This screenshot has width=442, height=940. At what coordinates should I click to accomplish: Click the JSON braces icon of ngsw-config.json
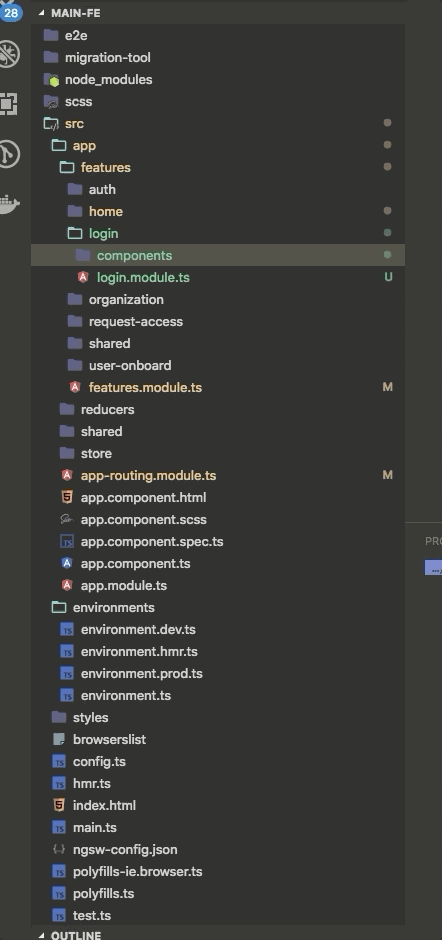click(59, 849)
